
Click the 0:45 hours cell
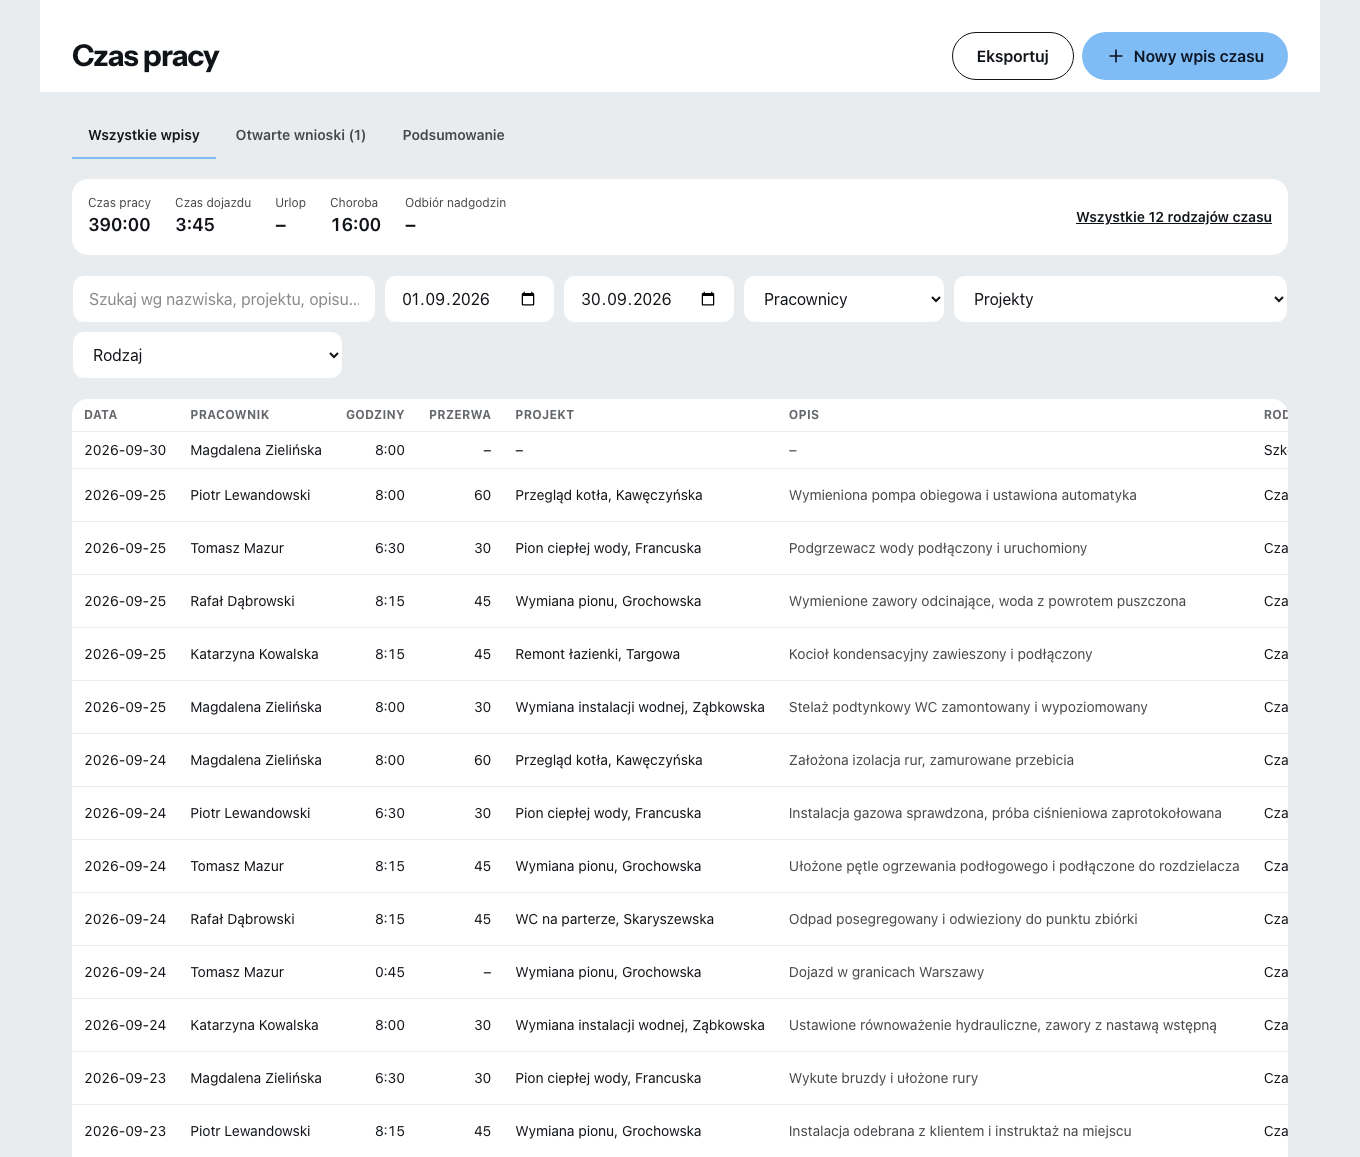pos(390,972)
